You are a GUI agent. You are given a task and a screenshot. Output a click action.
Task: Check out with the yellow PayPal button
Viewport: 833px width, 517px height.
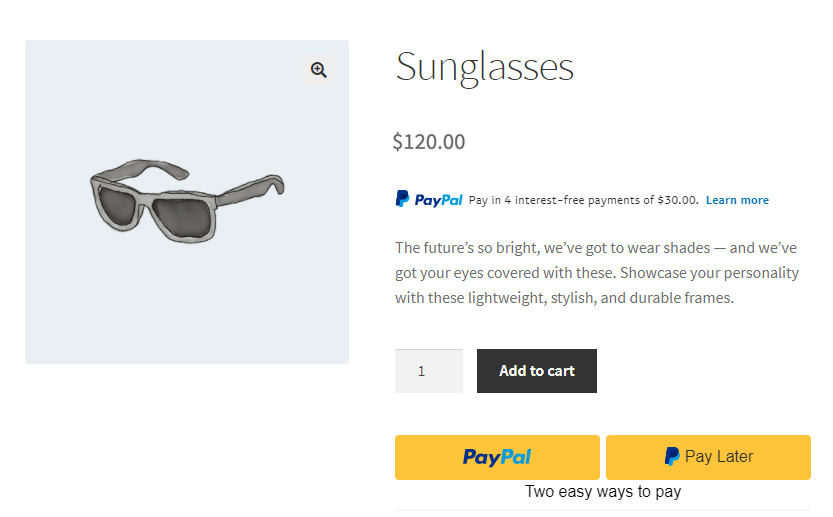click(497, 457)
